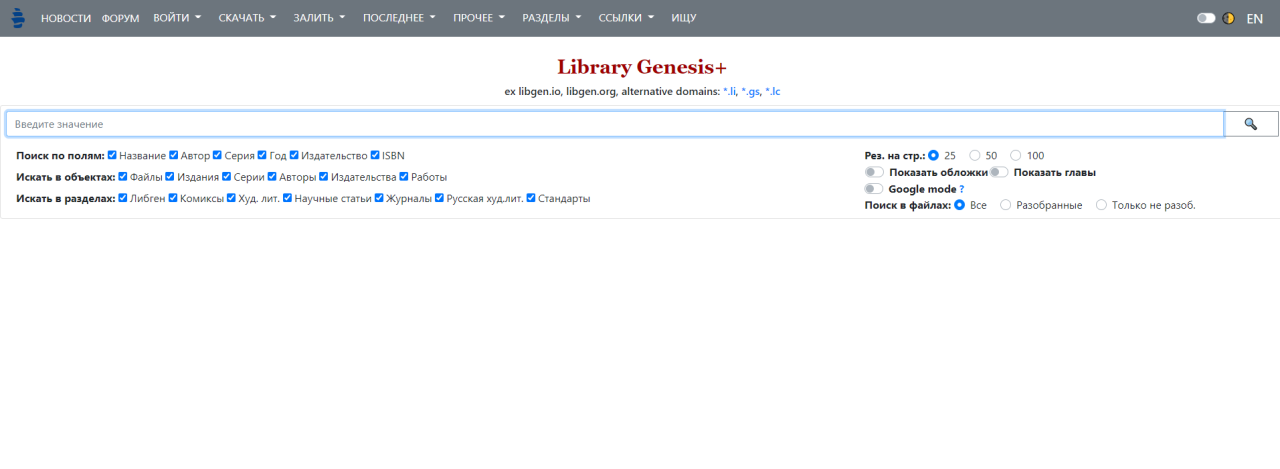This screenshot has width=1280, height=469.
Task: Toggle the theme switch in navbar
Action: (1206, 18)
